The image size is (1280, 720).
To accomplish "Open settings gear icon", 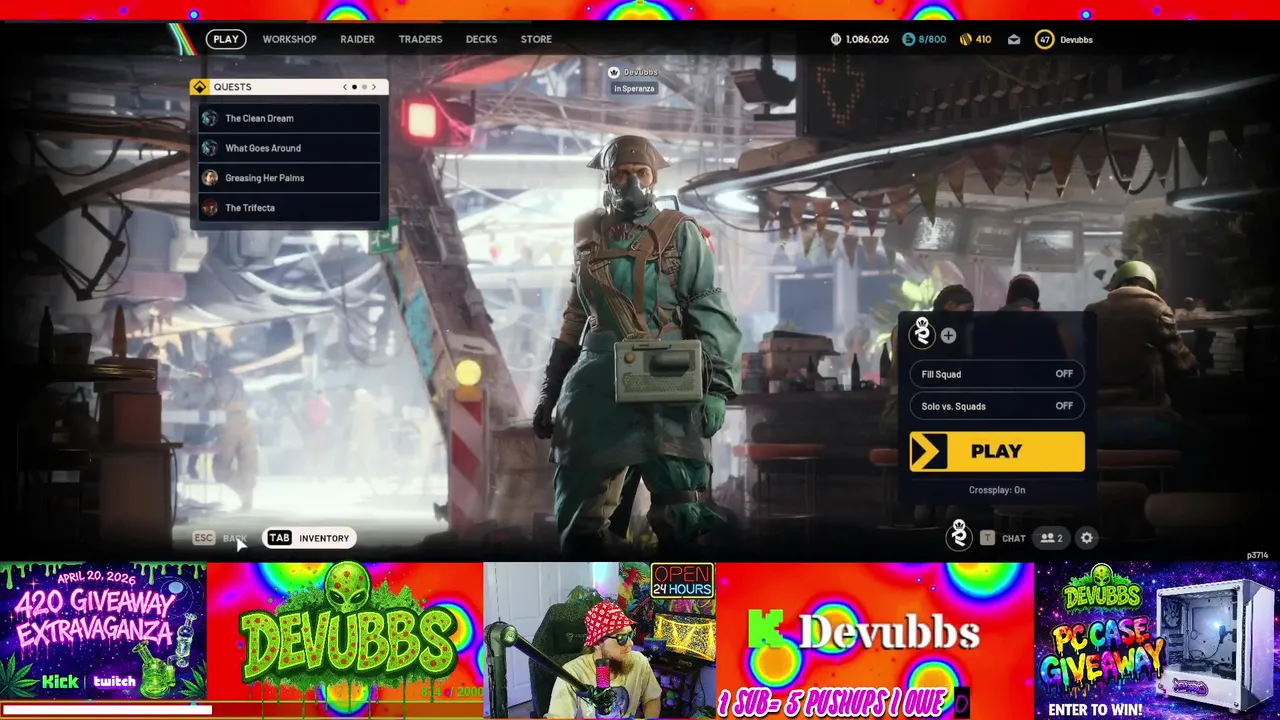I will [x=1087, y=538].
